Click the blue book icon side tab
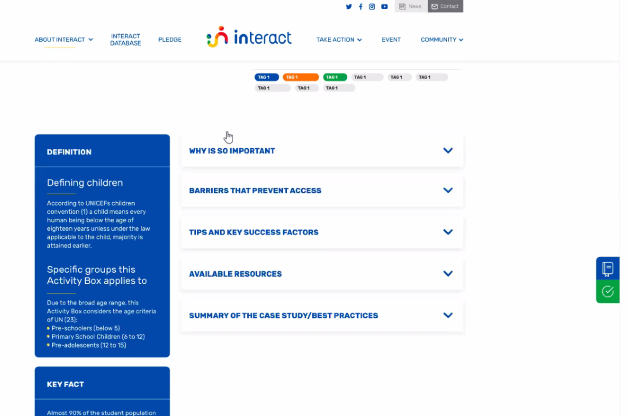 [607, 269]
